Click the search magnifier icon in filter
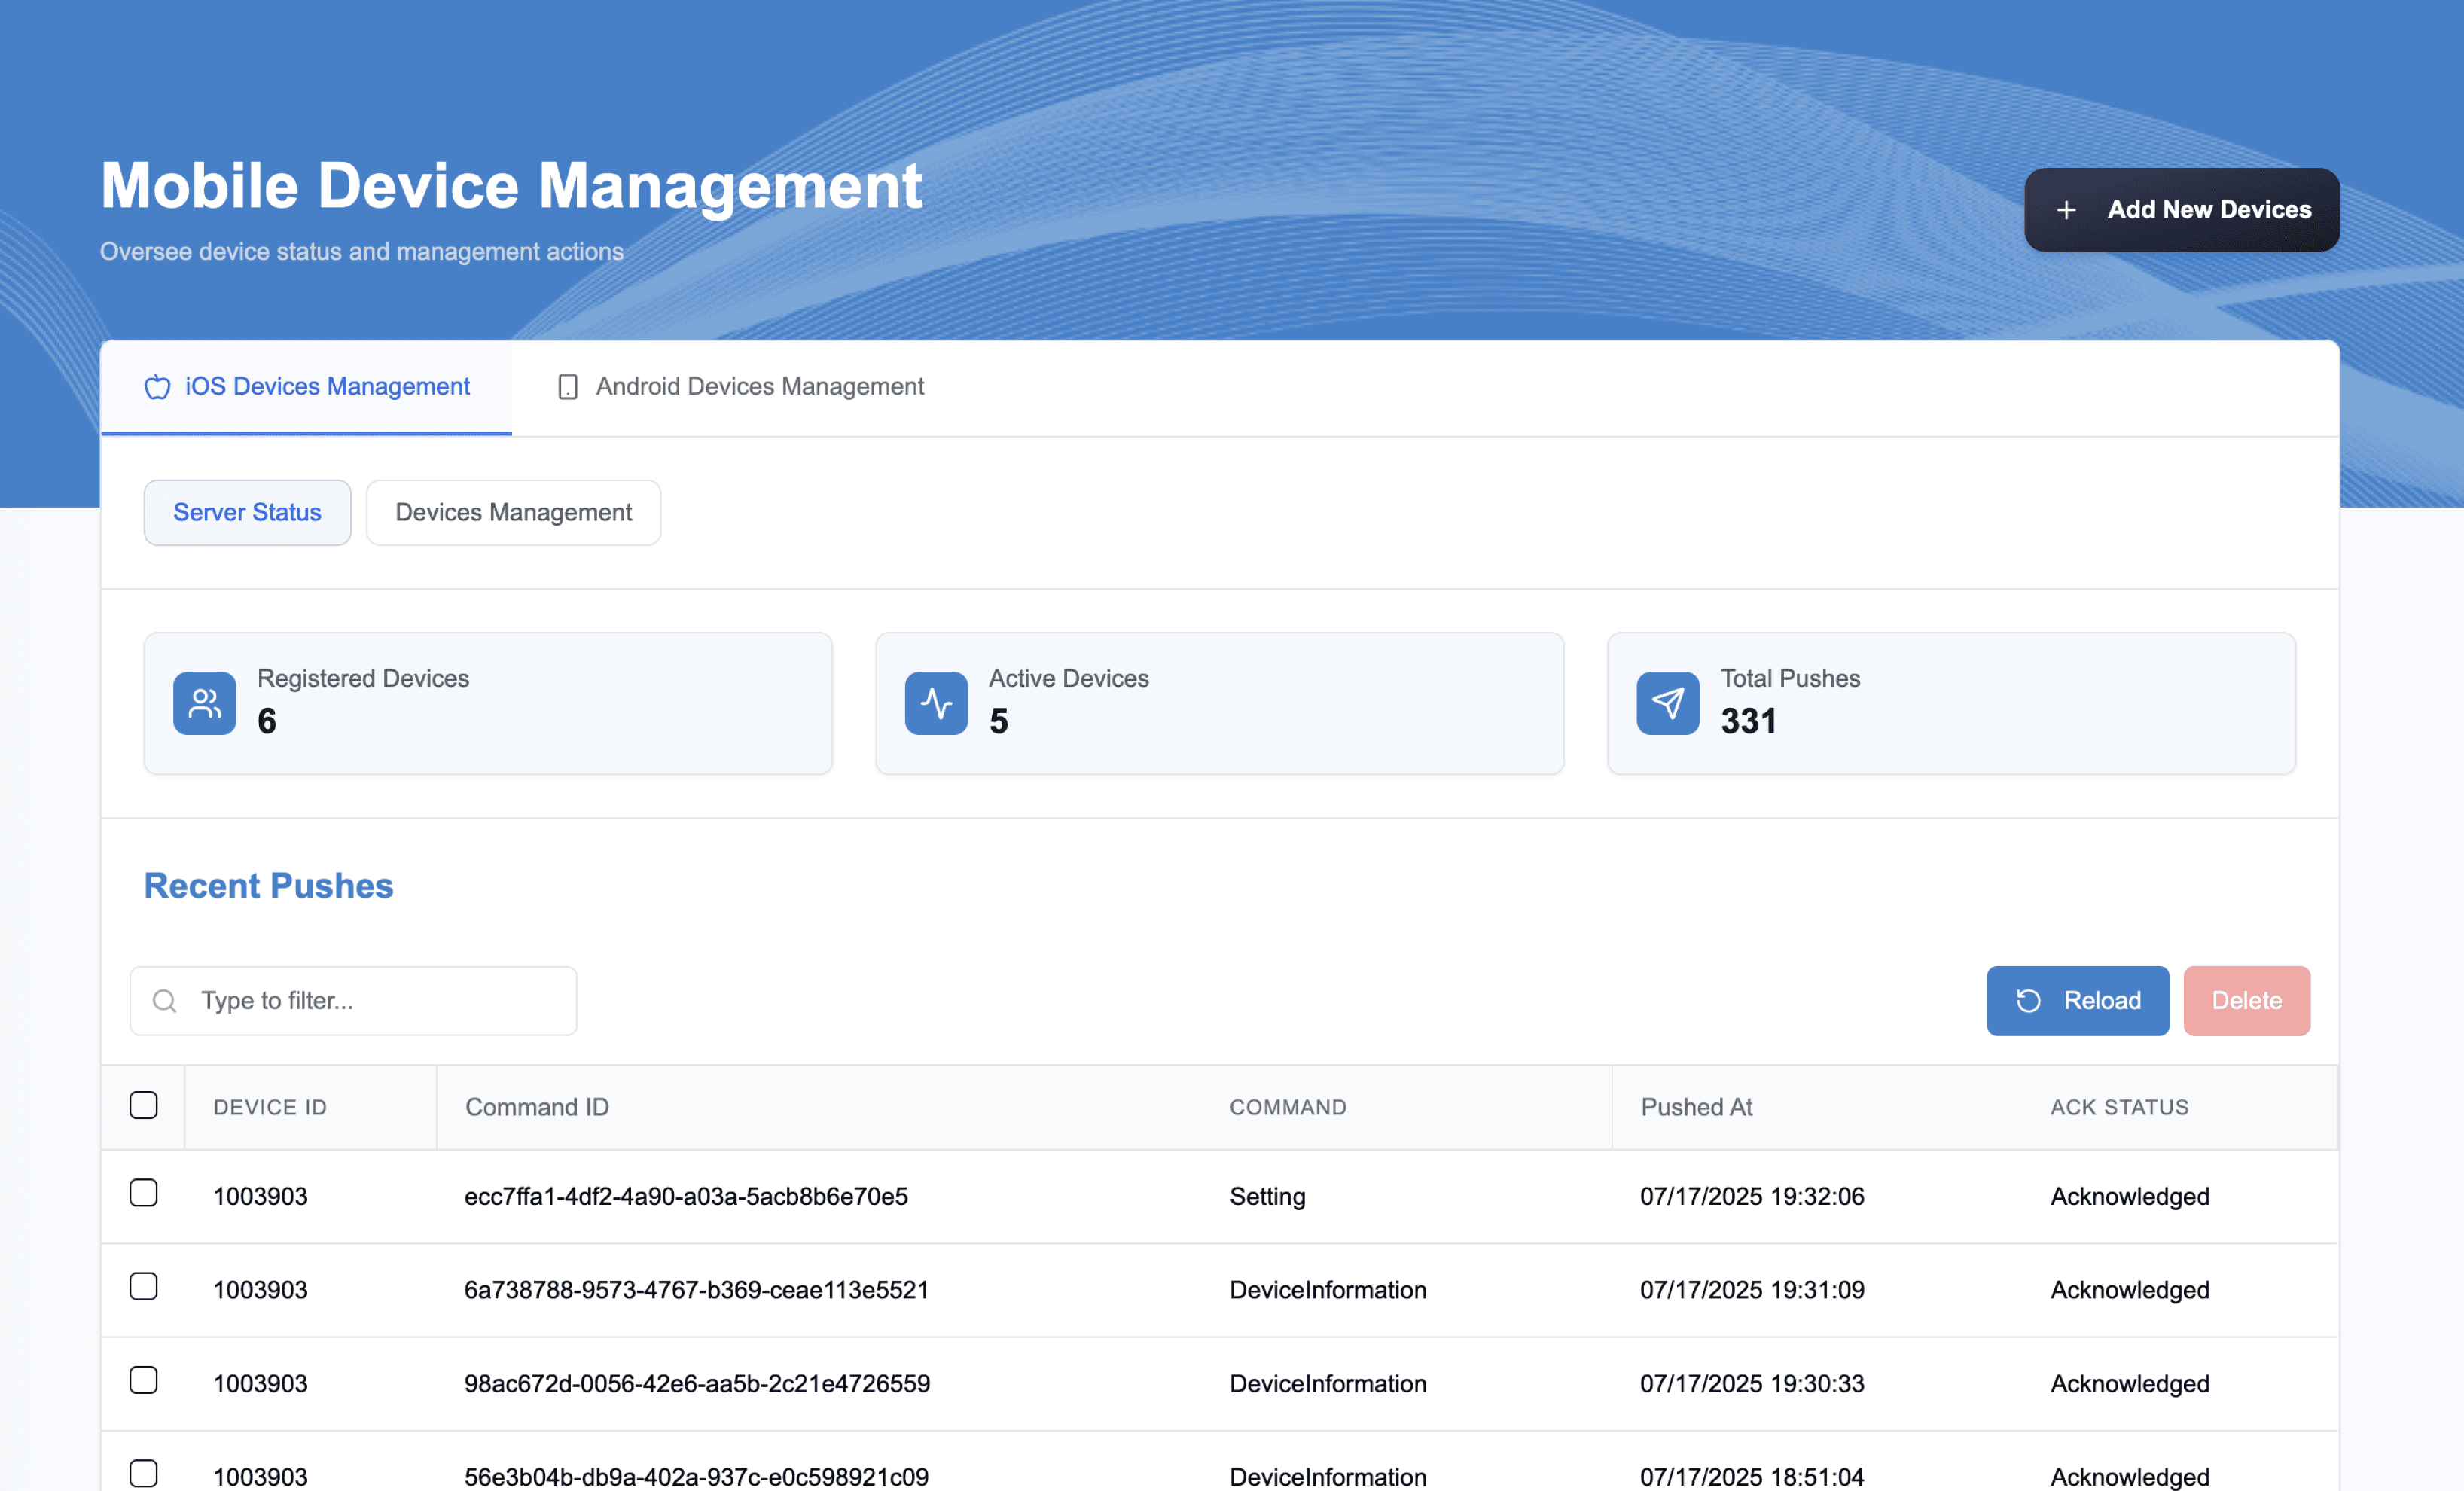 click(x=165, y=1001)
